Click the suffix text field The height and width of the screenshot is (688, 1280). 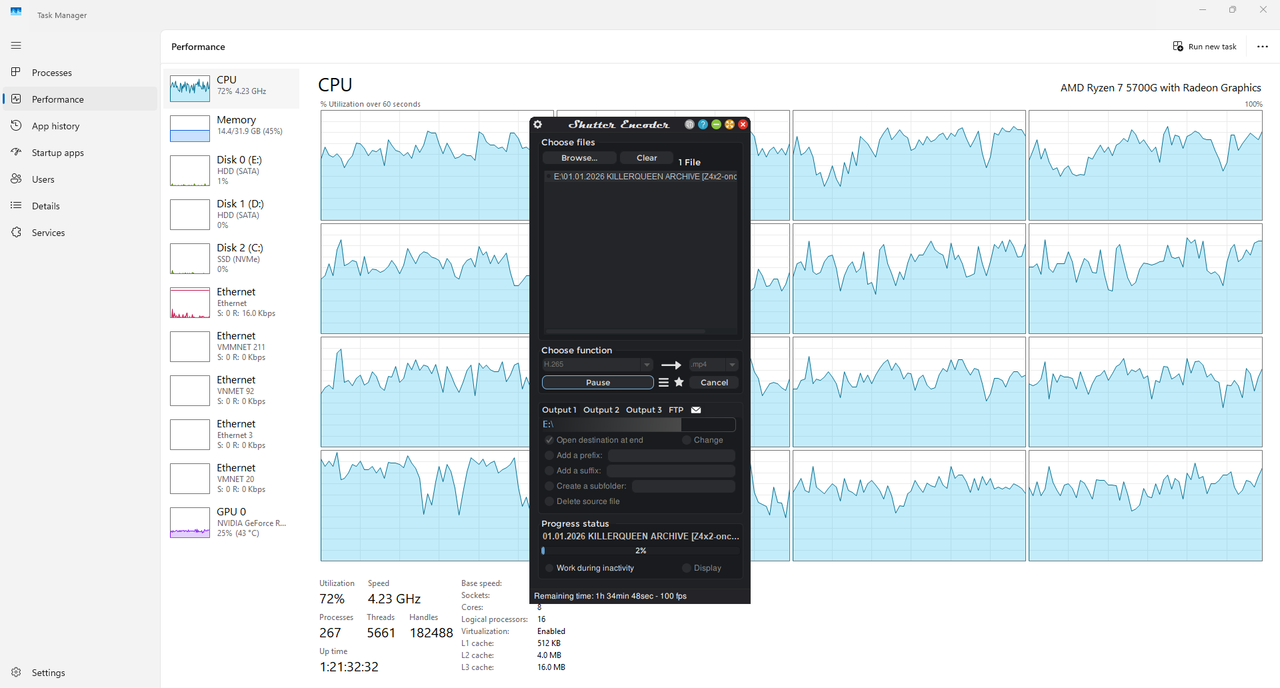[671, 471]
